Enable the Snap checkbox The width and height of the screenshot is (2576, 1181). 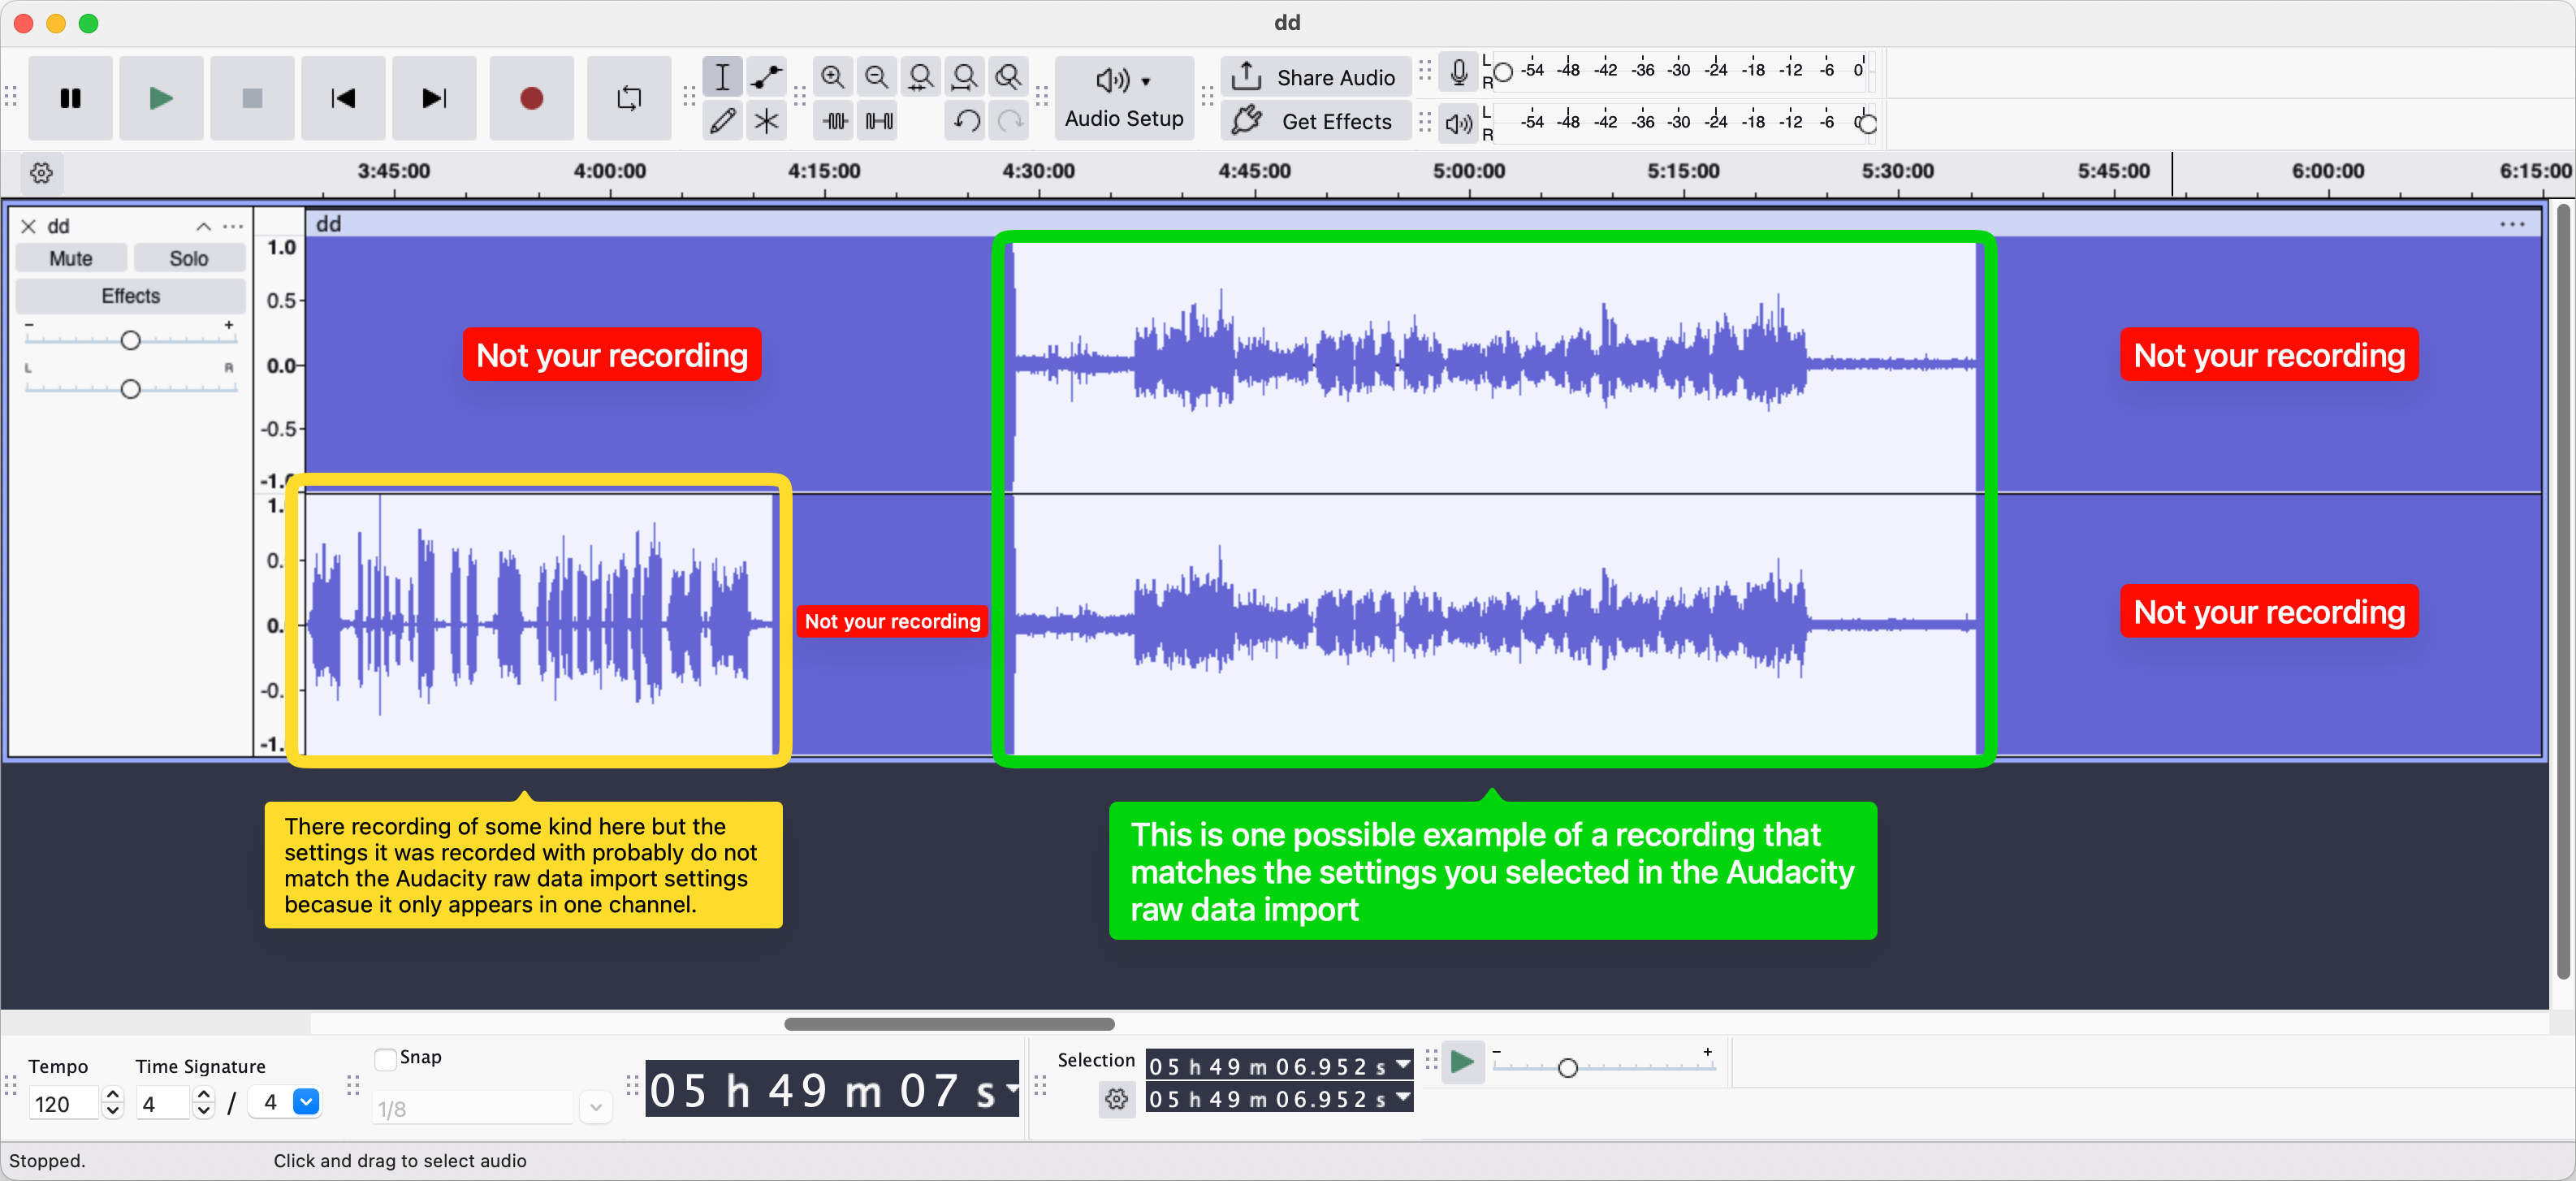(385, 1058)
